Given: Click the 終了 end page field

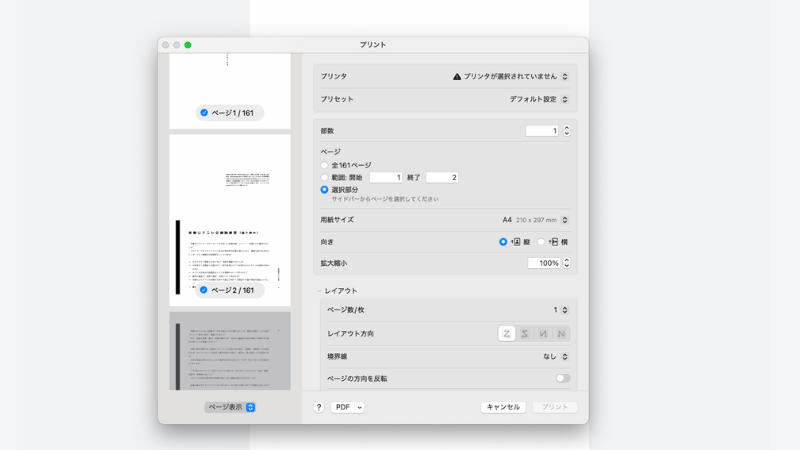Looking at the screenshot, I should pyautogui.click(x=442, y=177).
